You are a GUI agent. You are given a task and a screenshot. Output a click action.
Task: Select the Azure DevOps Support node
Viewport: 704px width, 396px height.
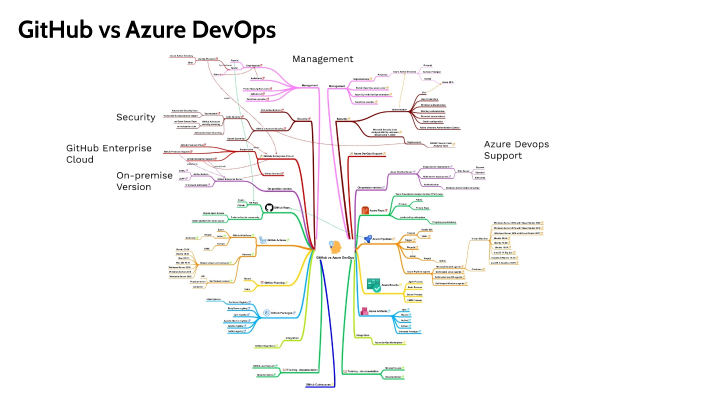tap(368, 154)
